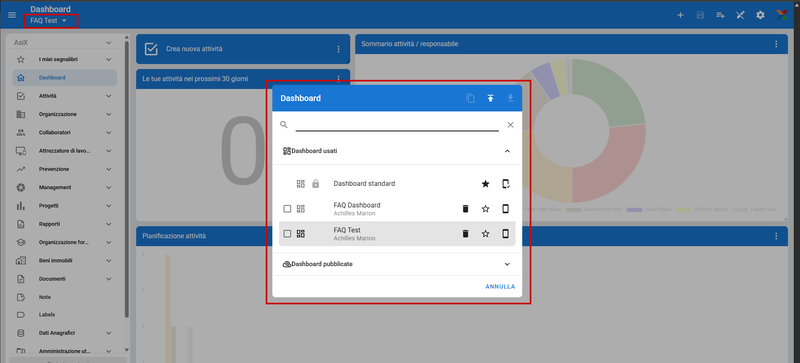Click the dashboard grid icon of FAQ Test row
800x363 pixels.
(x=301, y=234)
